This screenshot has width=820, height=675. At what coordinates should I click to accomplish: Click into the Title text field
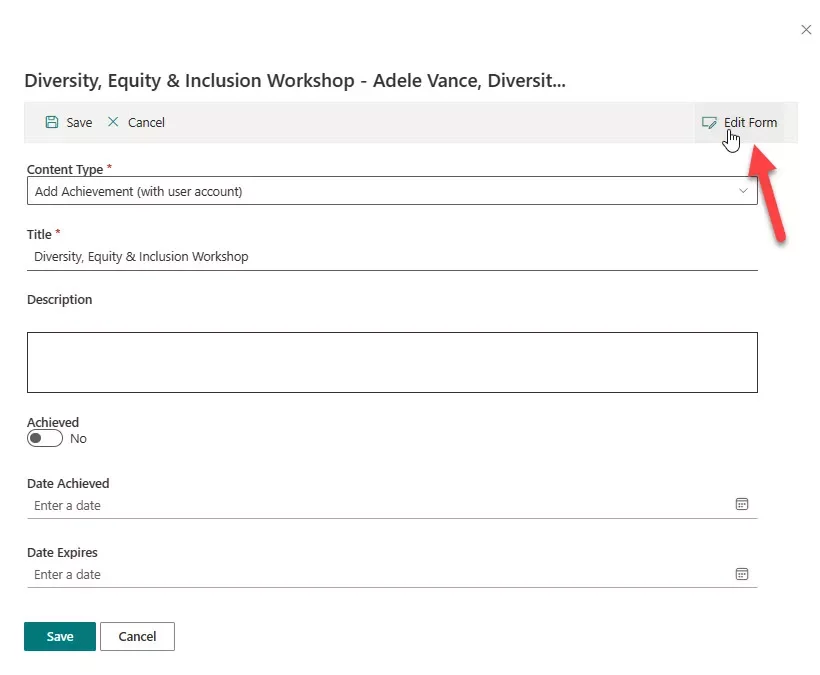tap(390, 257)
